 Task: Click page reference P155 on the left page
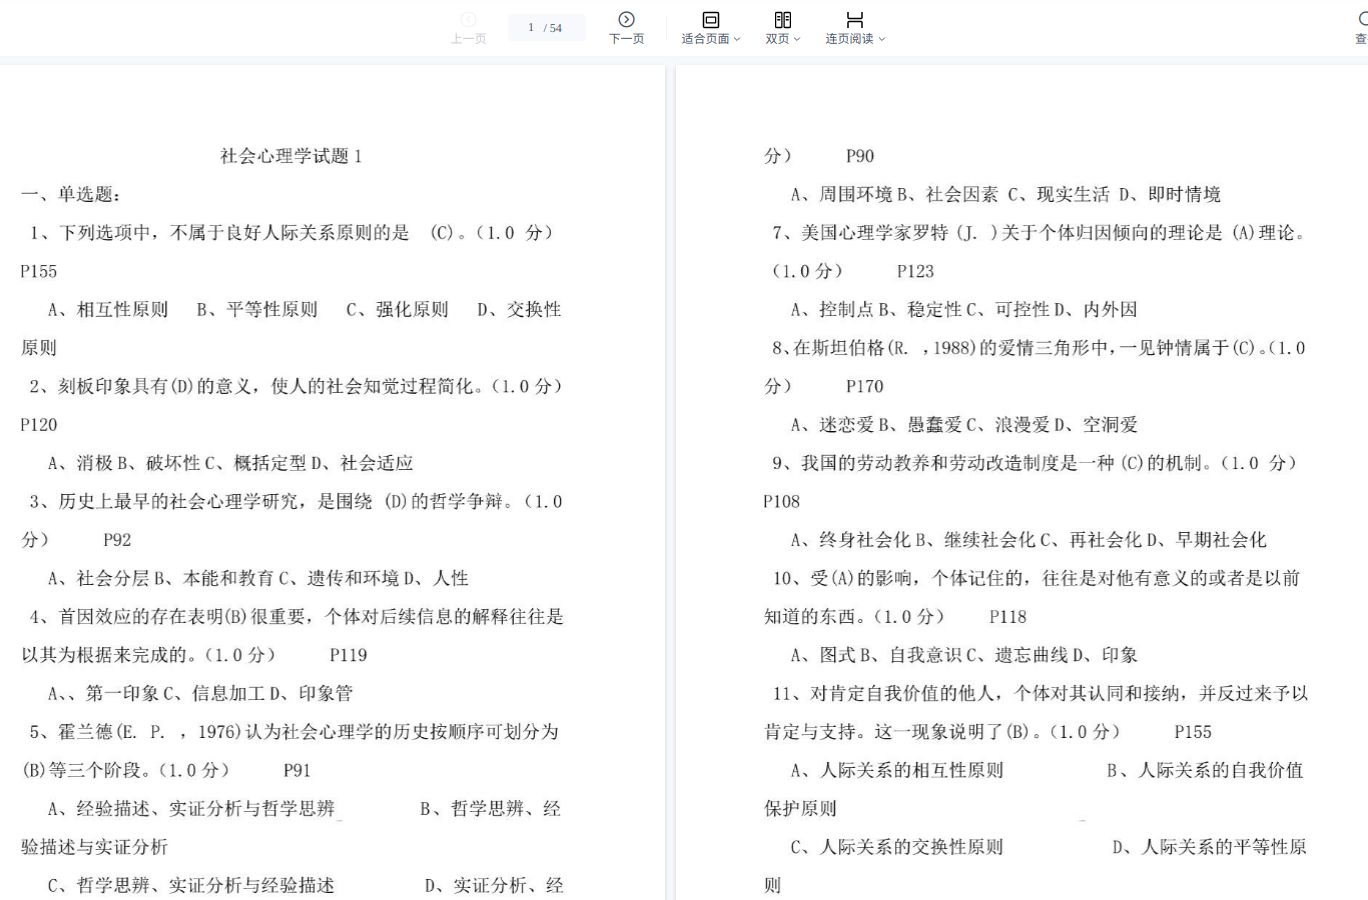click(x=39, y=271)
